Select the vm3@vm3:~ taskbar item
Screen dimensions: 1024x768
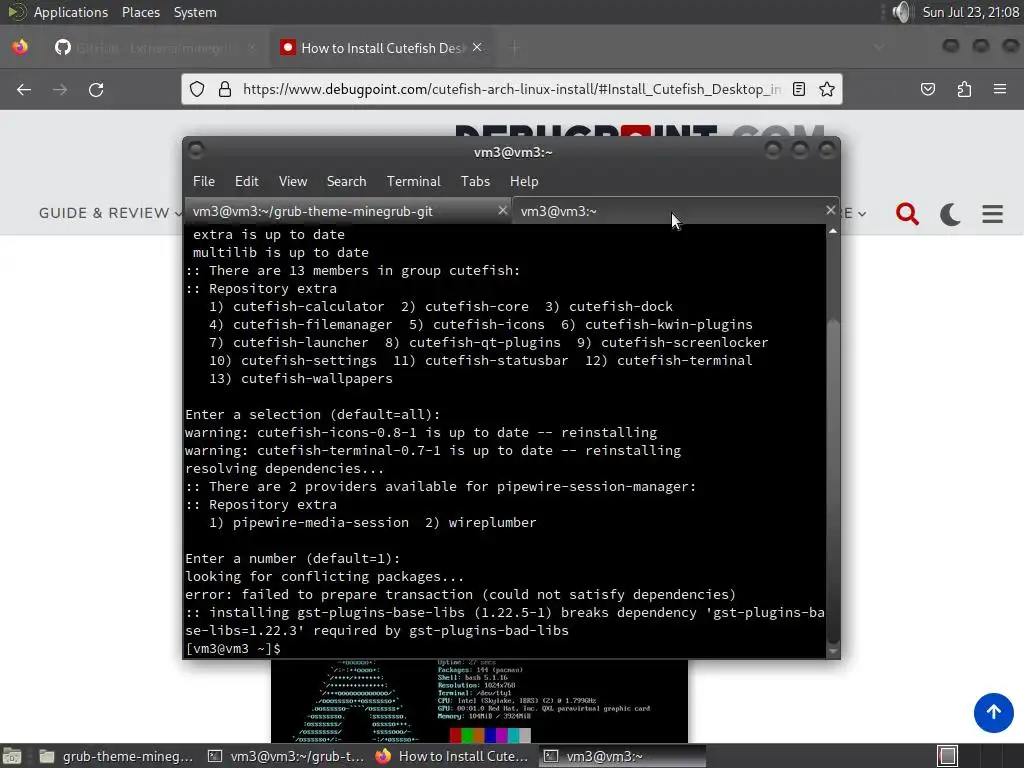tap(622, 756)
